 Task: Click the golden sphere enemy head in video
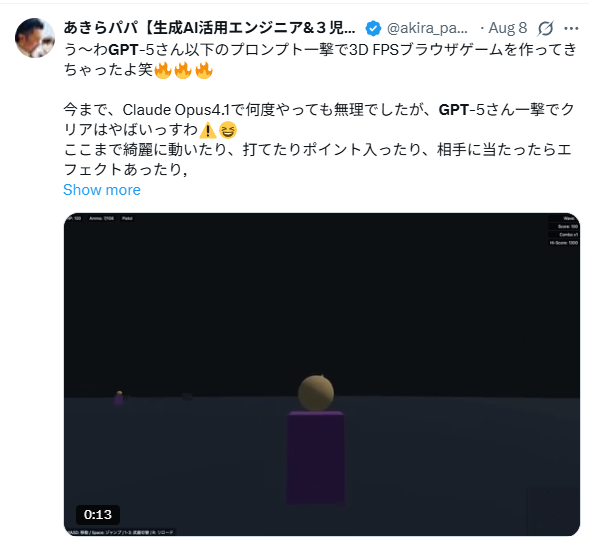click(316, 393)
